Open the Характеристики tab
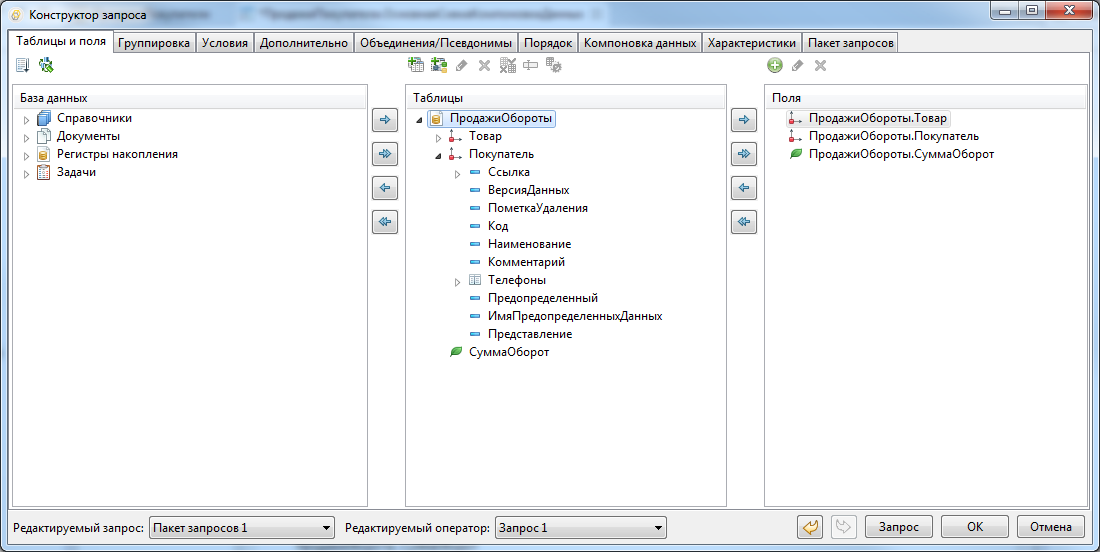The height and width of the screenshot is (552, 1100). (x=751, y=43)
